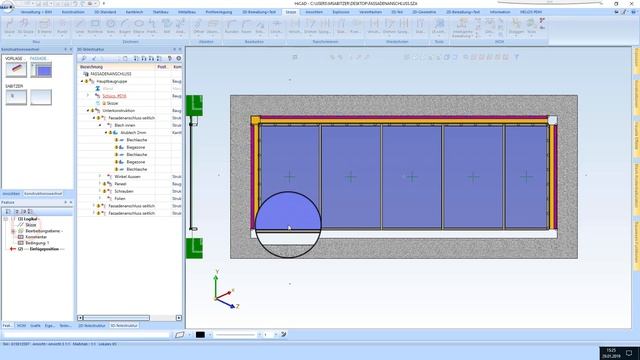
Task: Select the Bedingung 1 feature entry
Action: (37, 243)
